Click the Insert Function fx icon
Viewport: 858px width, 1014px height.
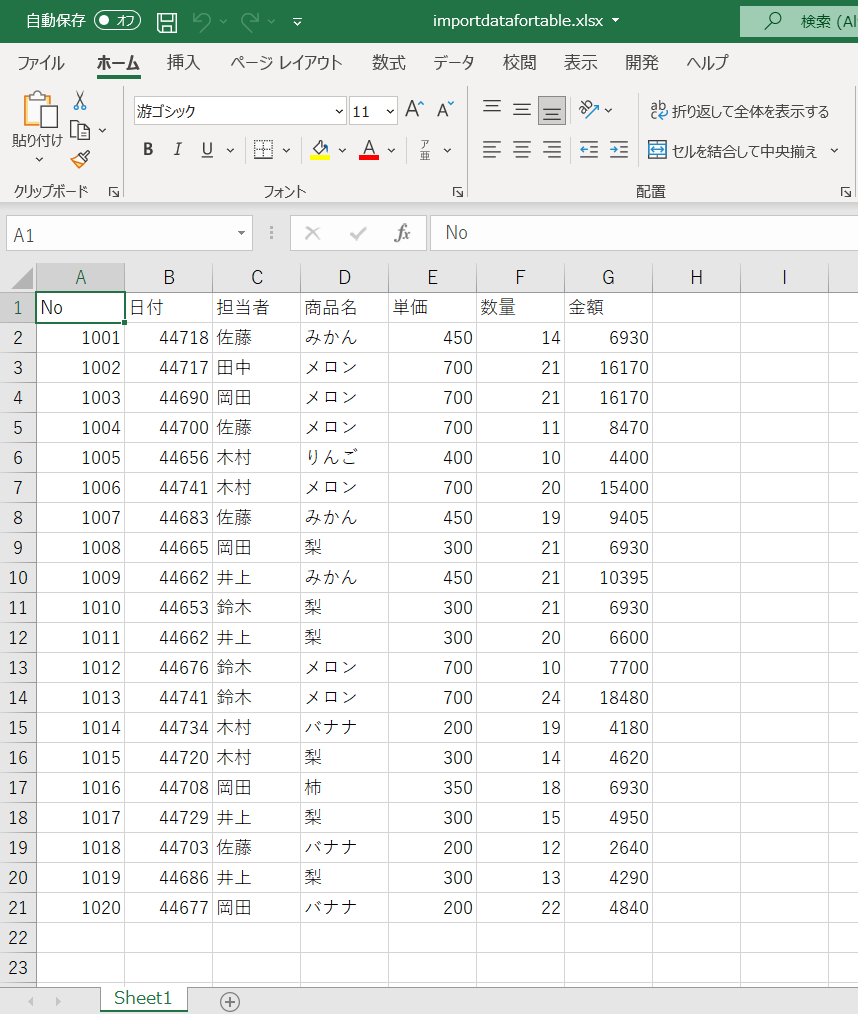tap(402, 233)
